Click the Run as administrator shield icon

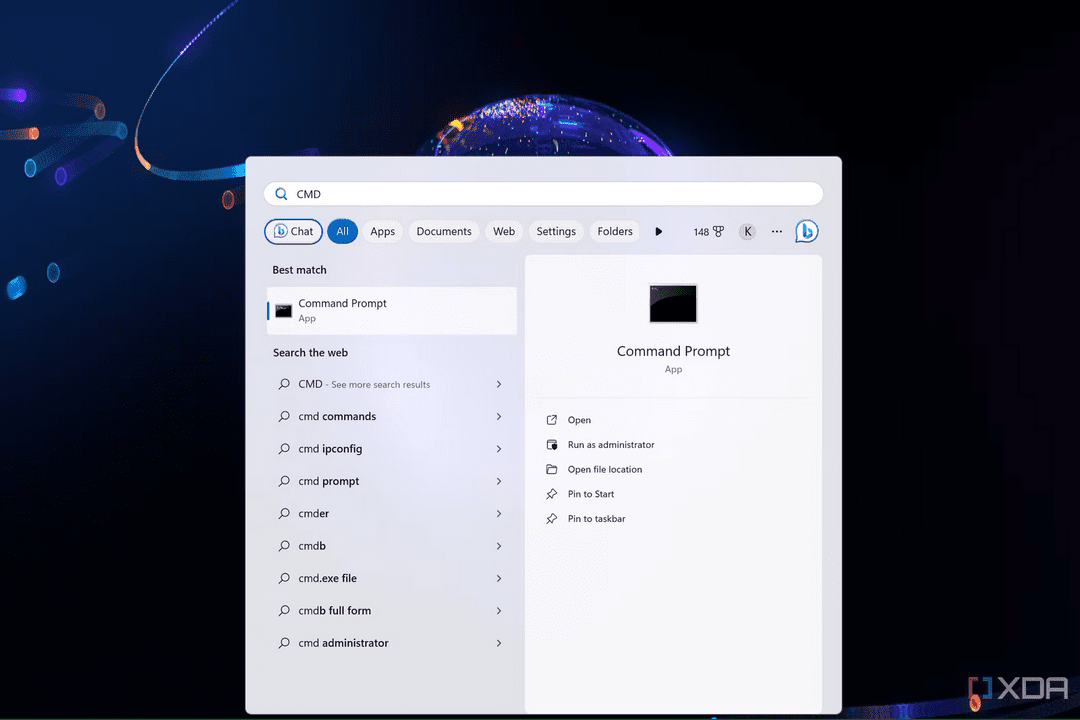(551, 445)
